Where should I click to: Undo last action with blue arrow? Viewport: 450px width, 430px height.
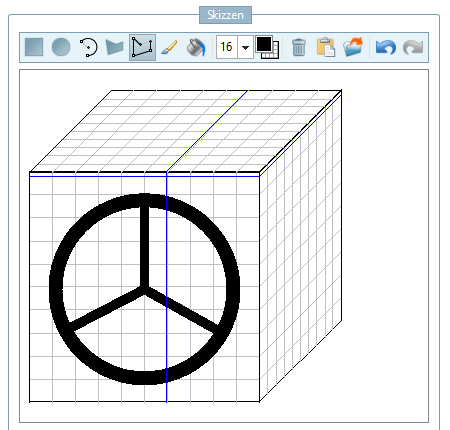point(386,47)
